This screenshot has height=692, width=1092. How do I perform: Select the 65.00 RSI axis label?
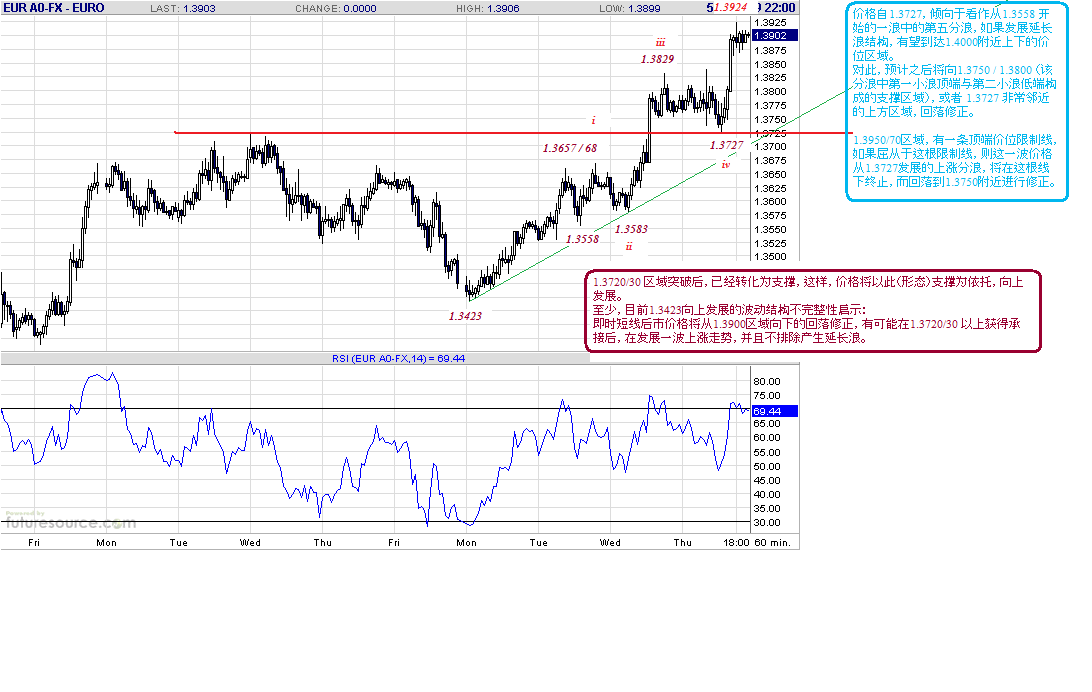[767, 423]
